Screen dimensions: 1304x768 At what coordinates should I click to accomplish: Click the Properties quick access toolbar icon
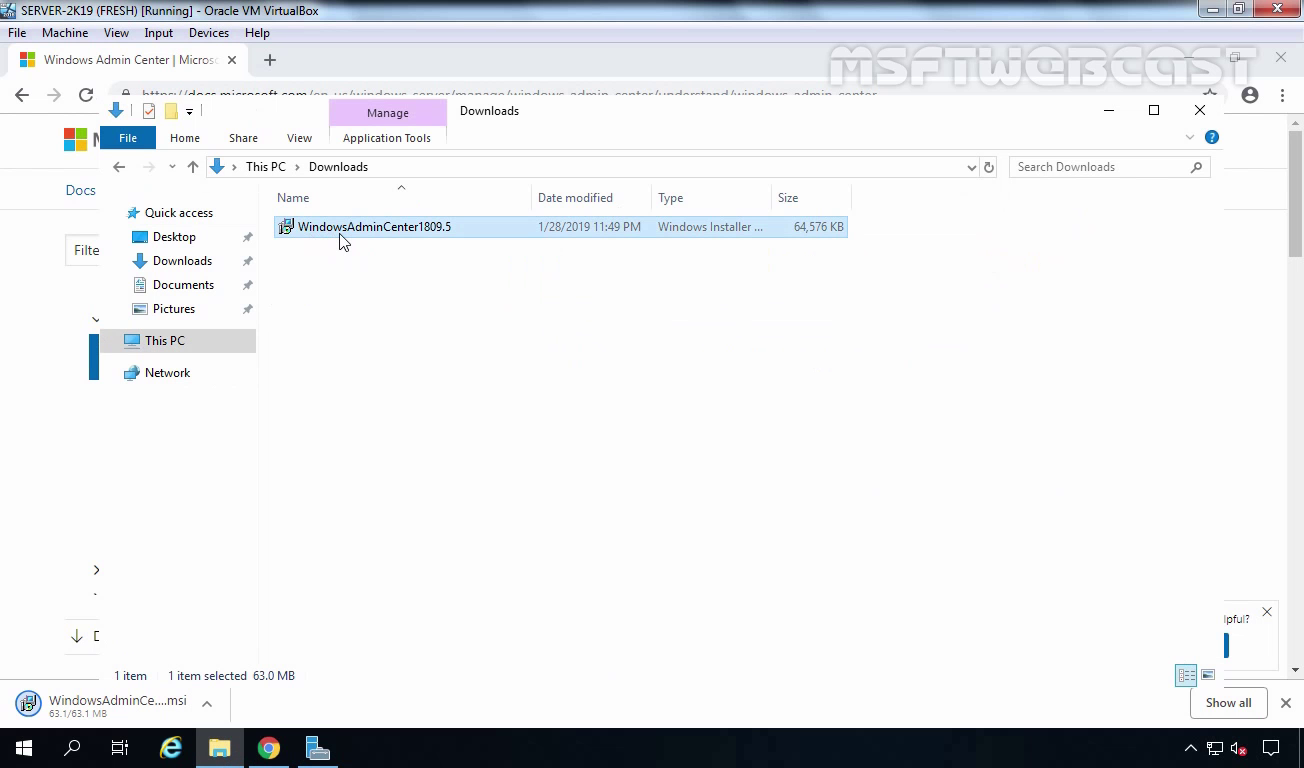149,111
